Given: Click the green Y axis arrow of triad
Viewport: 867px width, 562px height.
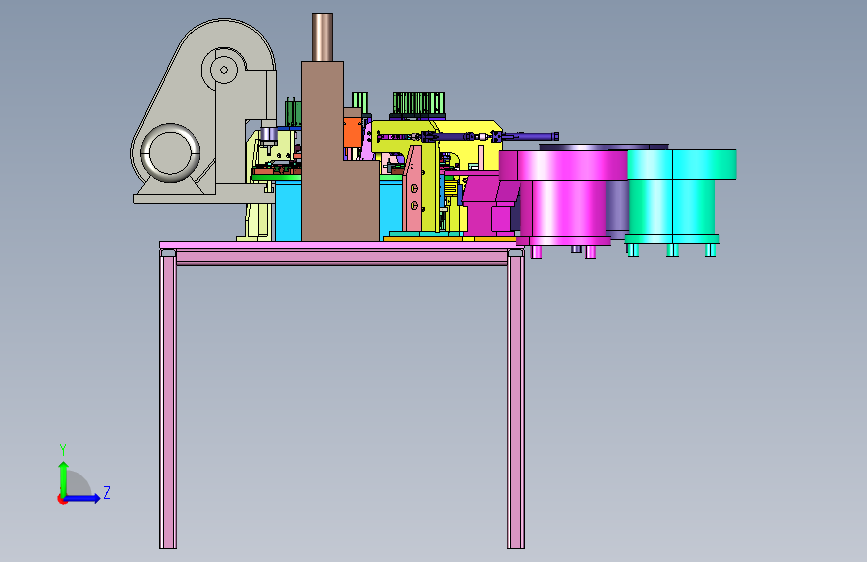Looking at the screenshot, I should tap(64, 478).
